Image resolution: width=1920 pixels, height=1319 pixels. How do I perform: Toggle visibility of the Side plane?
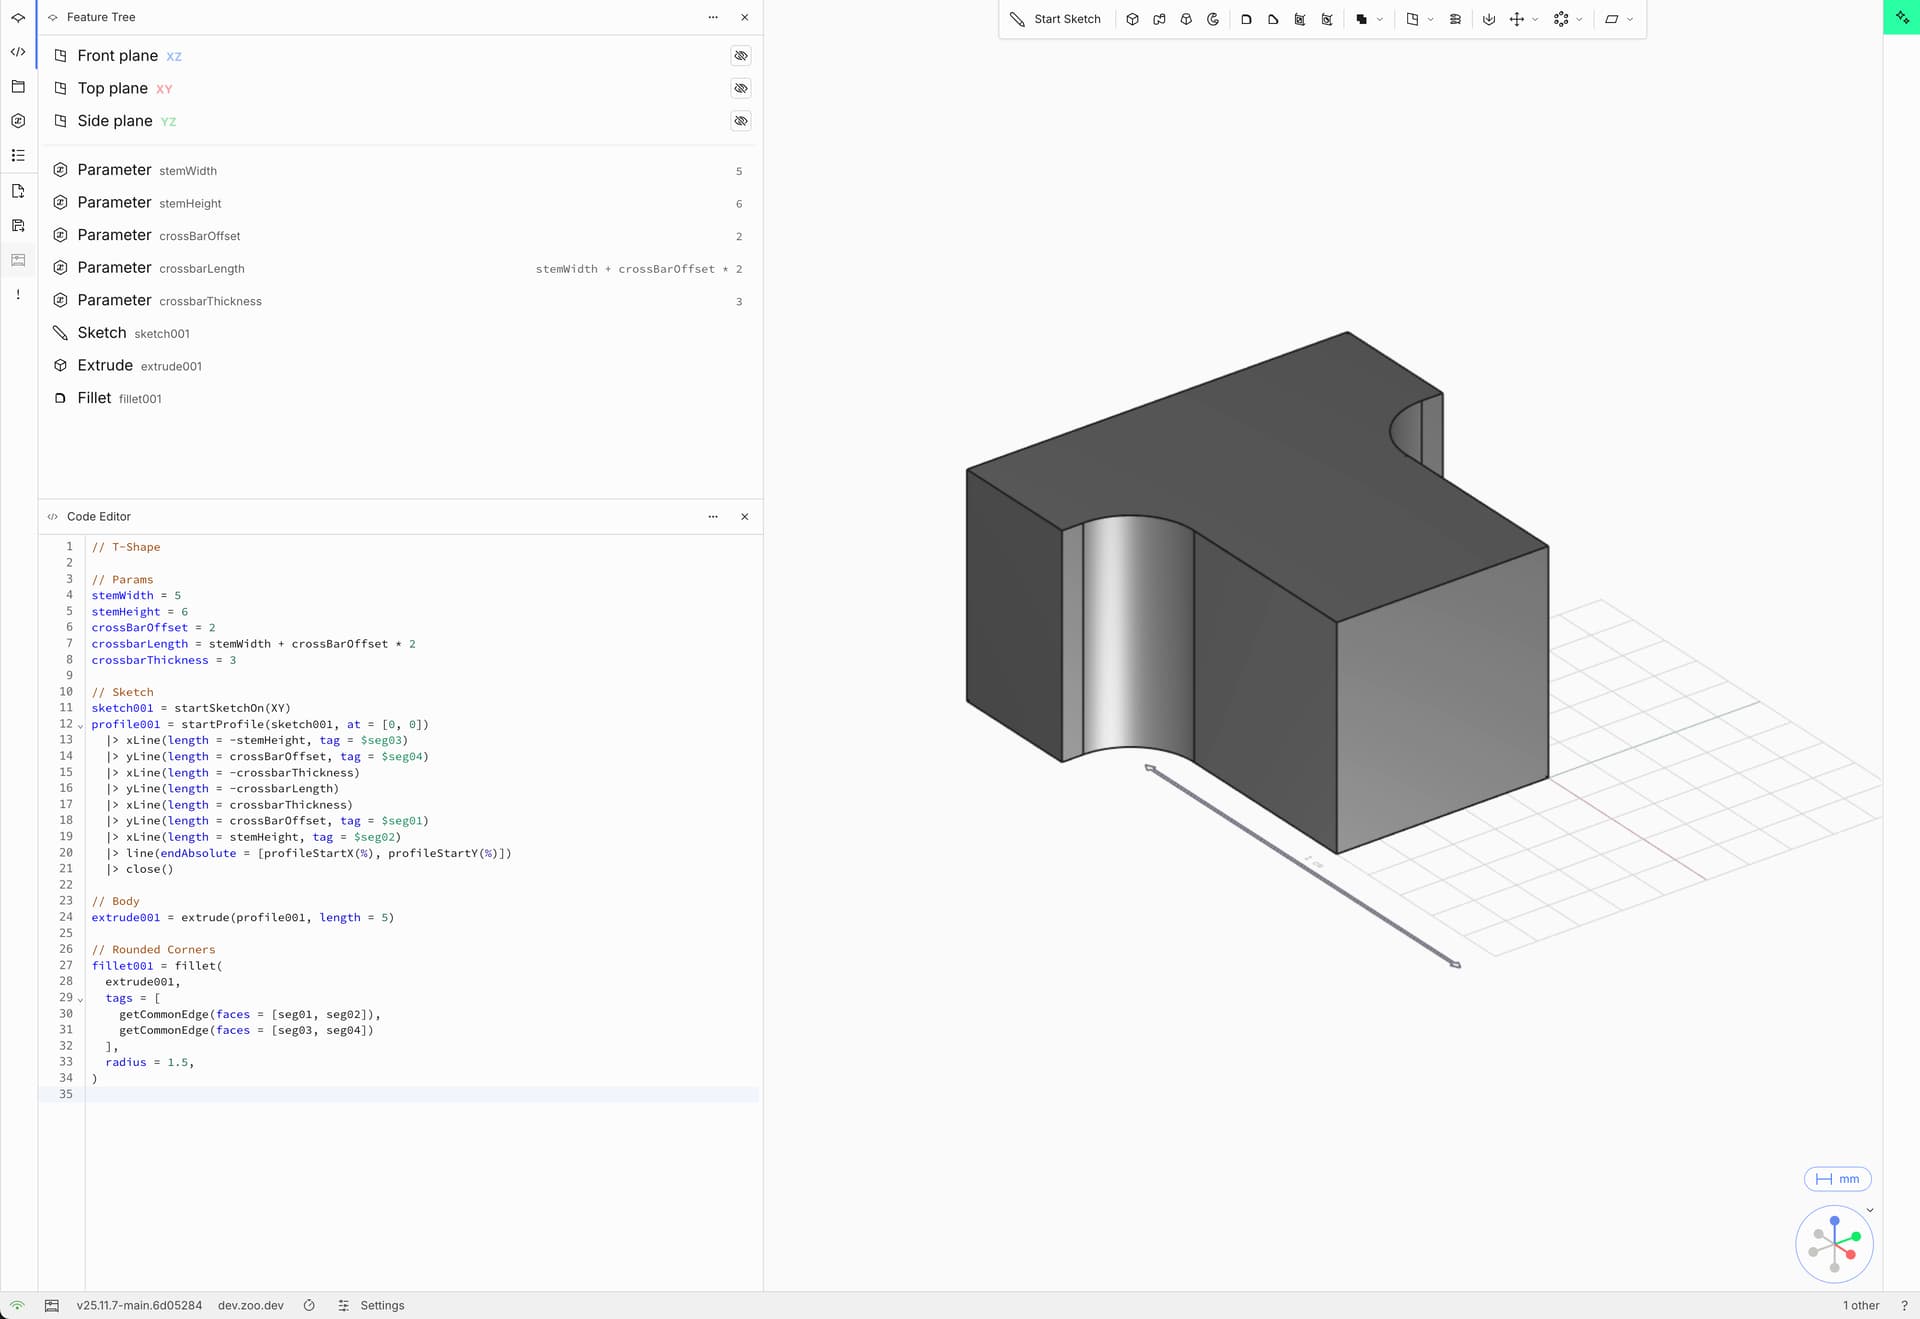point(741,121)
